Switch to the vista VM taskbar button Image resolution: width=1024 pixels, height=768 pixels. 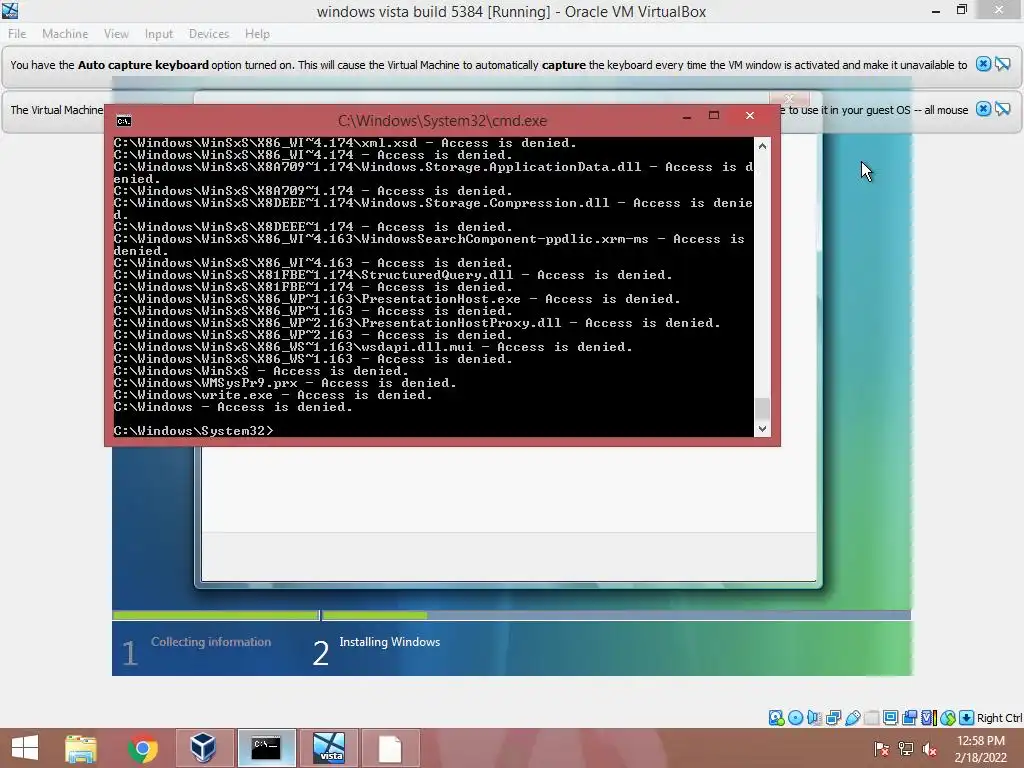pyautogui.click(x=328, y=748)
